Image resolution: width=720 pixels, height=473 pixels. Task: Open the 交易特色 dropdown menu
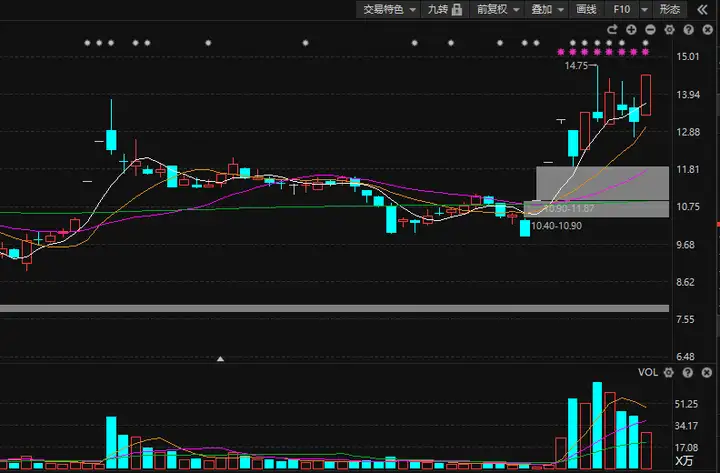coord(388,9)
